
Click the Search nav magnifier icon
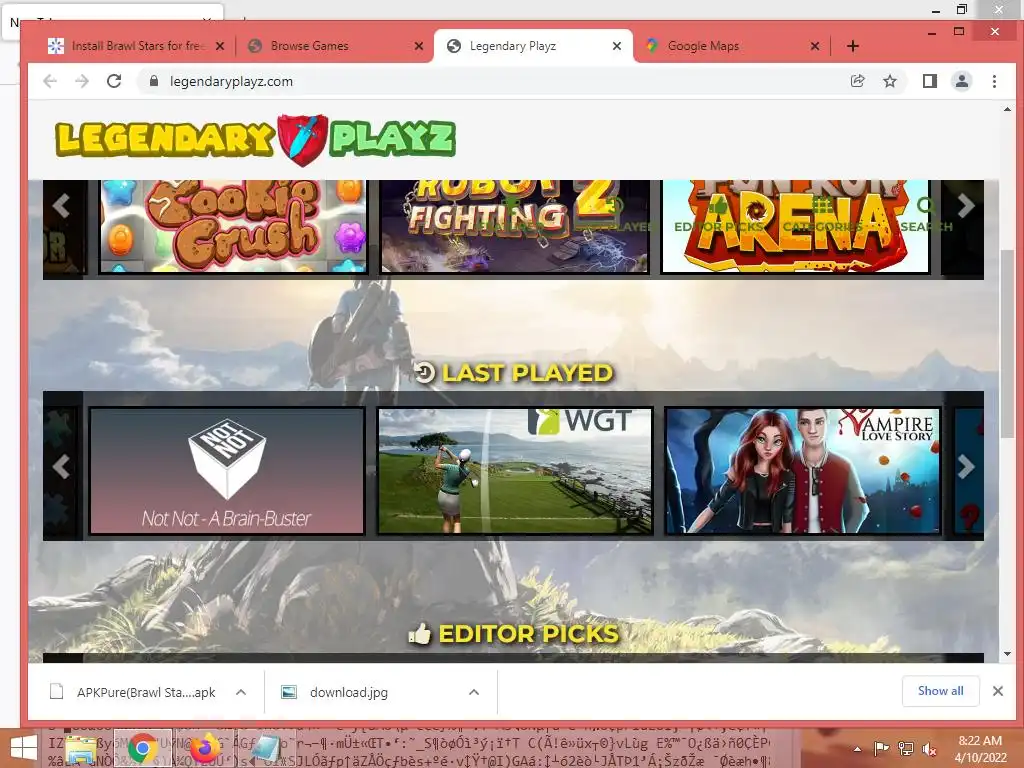[925, 206]
